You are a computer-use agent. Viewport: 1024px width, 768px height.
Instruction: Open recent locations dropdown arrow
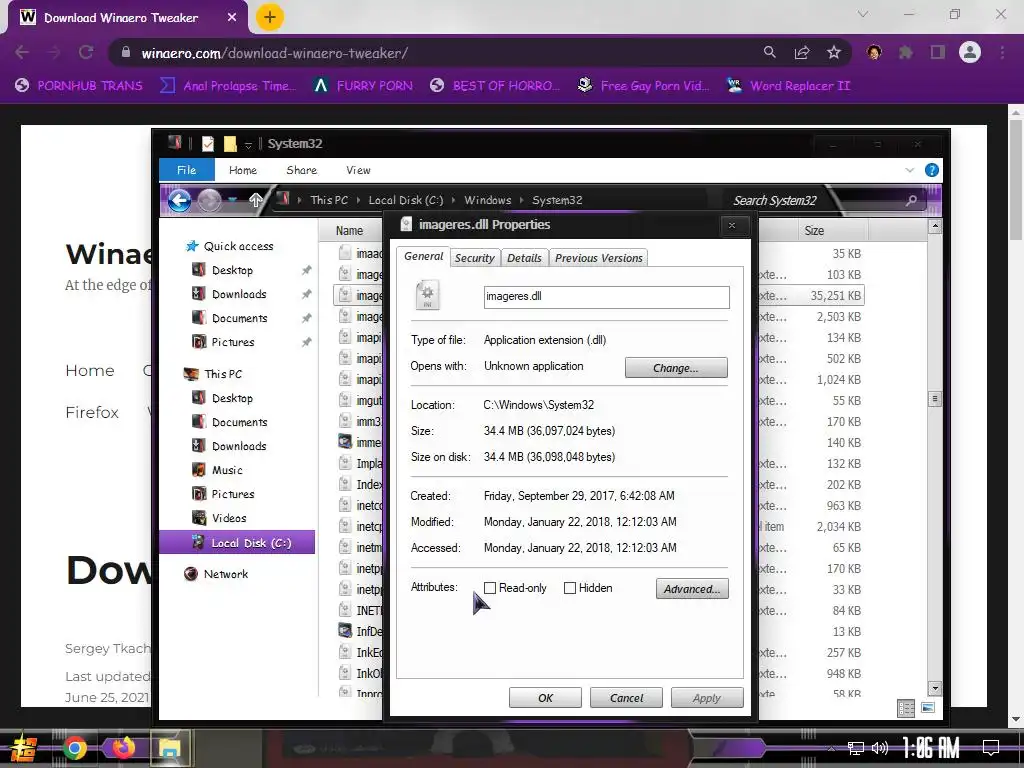coord(232,200)
